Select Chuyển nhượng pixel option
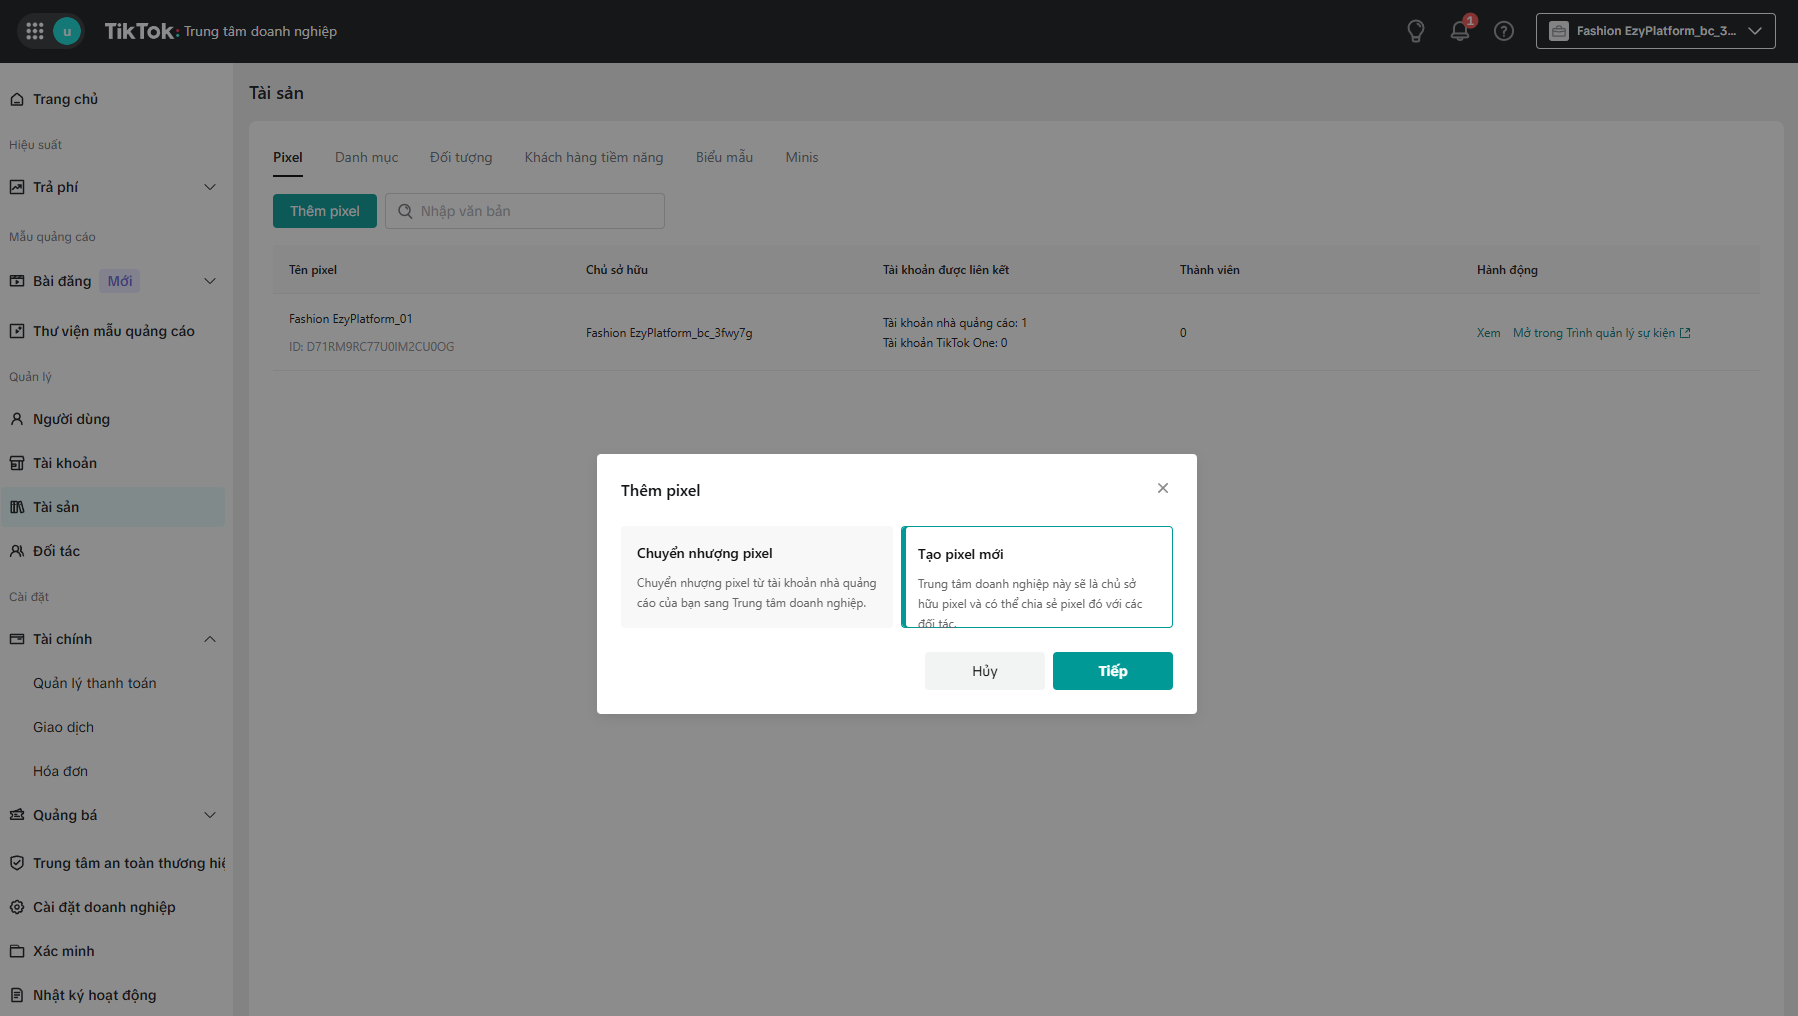Image resolution: width=1798 pixels, height=1016 pixels. click(757, 577)
